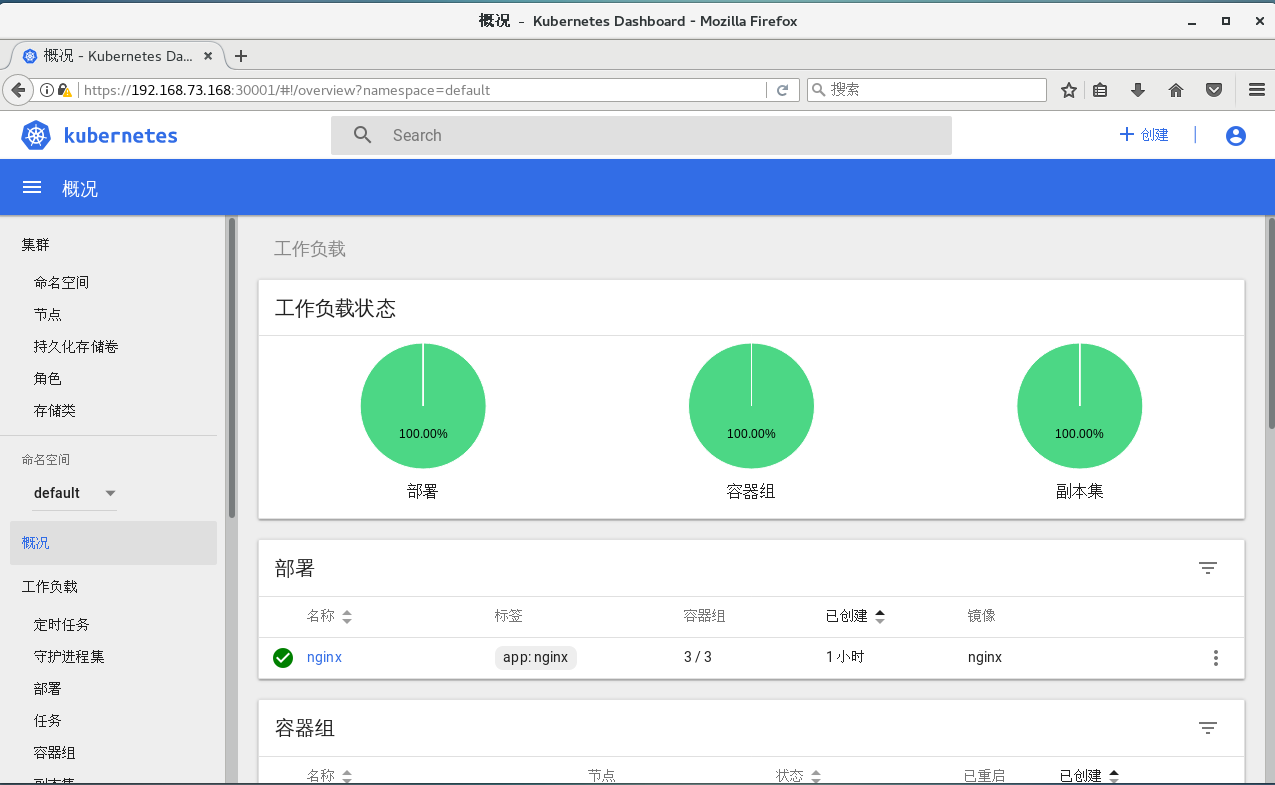The image size is (1275, 785).
Task: Open the Kubernetes navigation hamburger menu
Action: (x=31, y=187)
